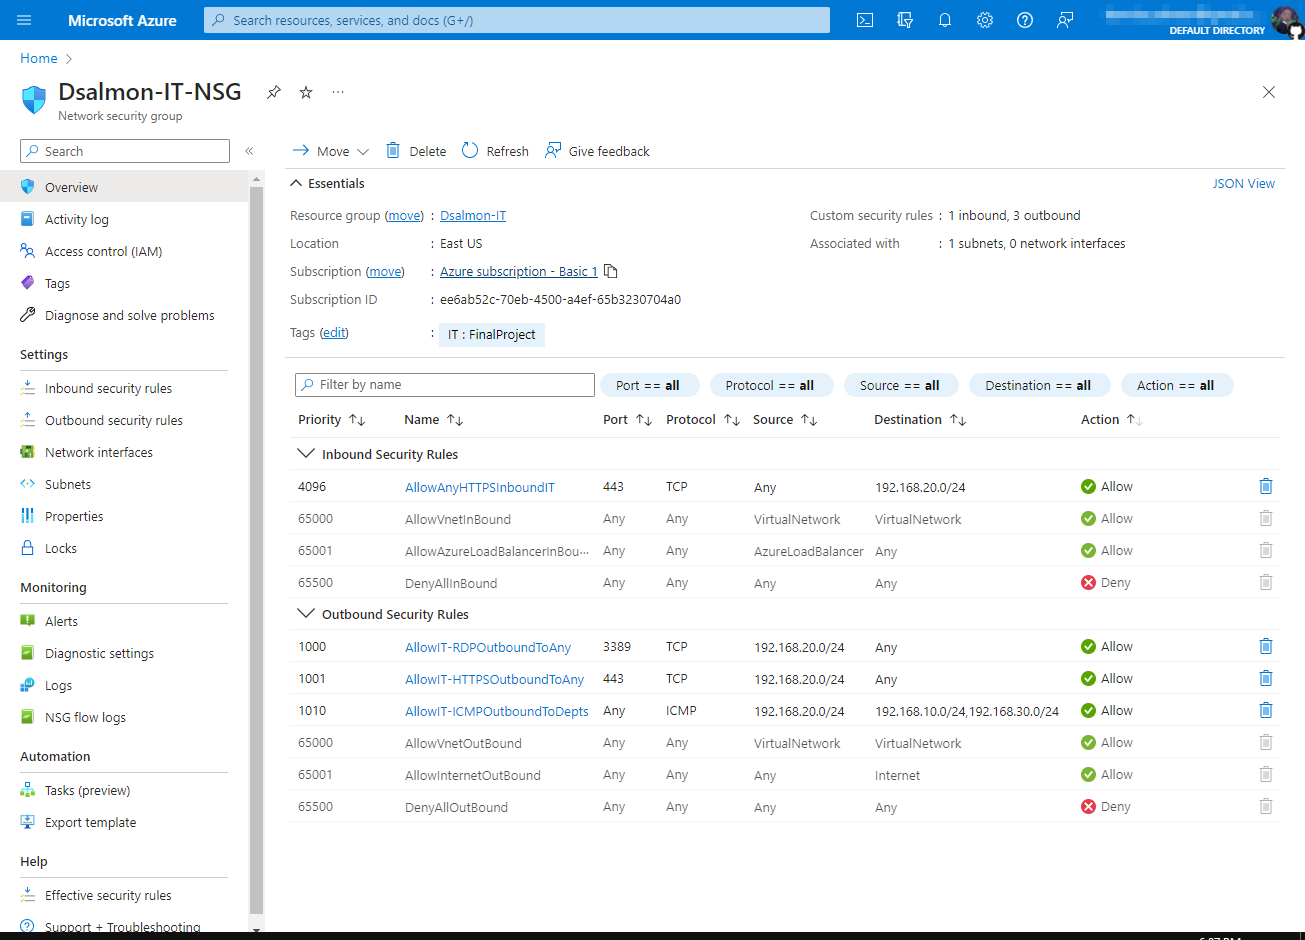Screen dimensions: 1305x940
Task: Focus the sidebar Search box
Action: (x=125, y=151)
